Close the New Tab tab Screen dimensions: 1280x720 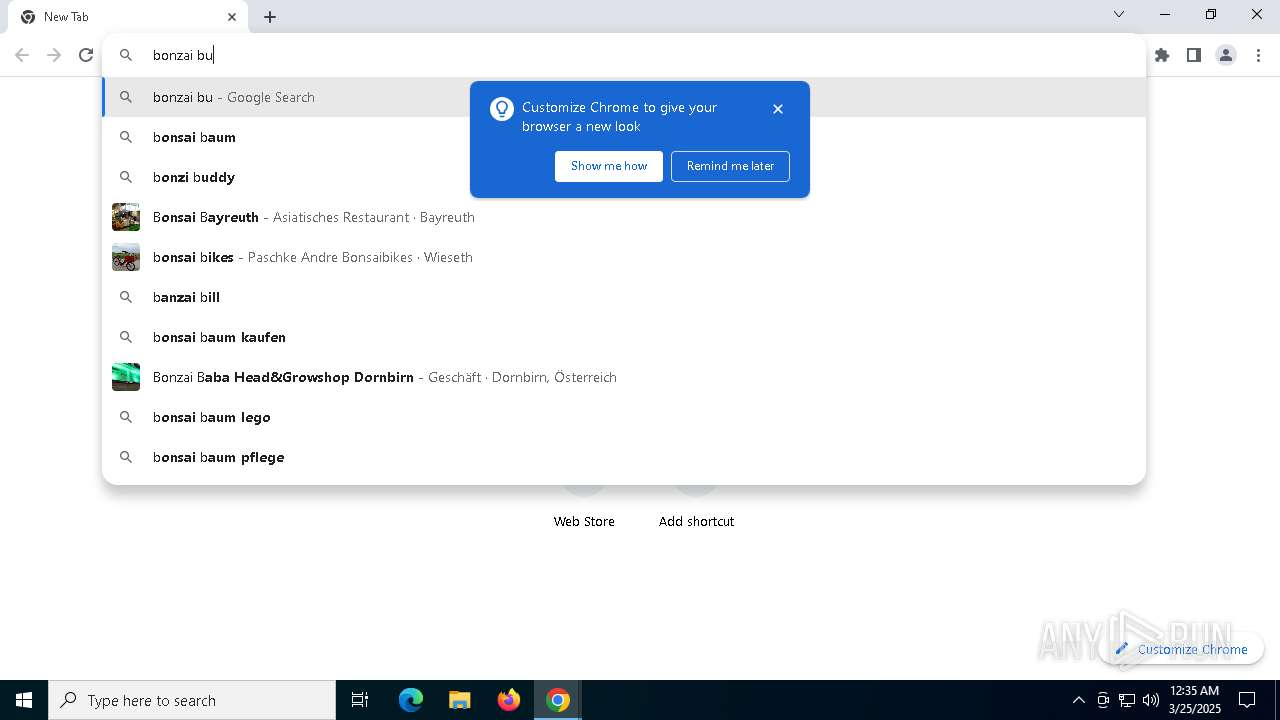coord(232,17)
